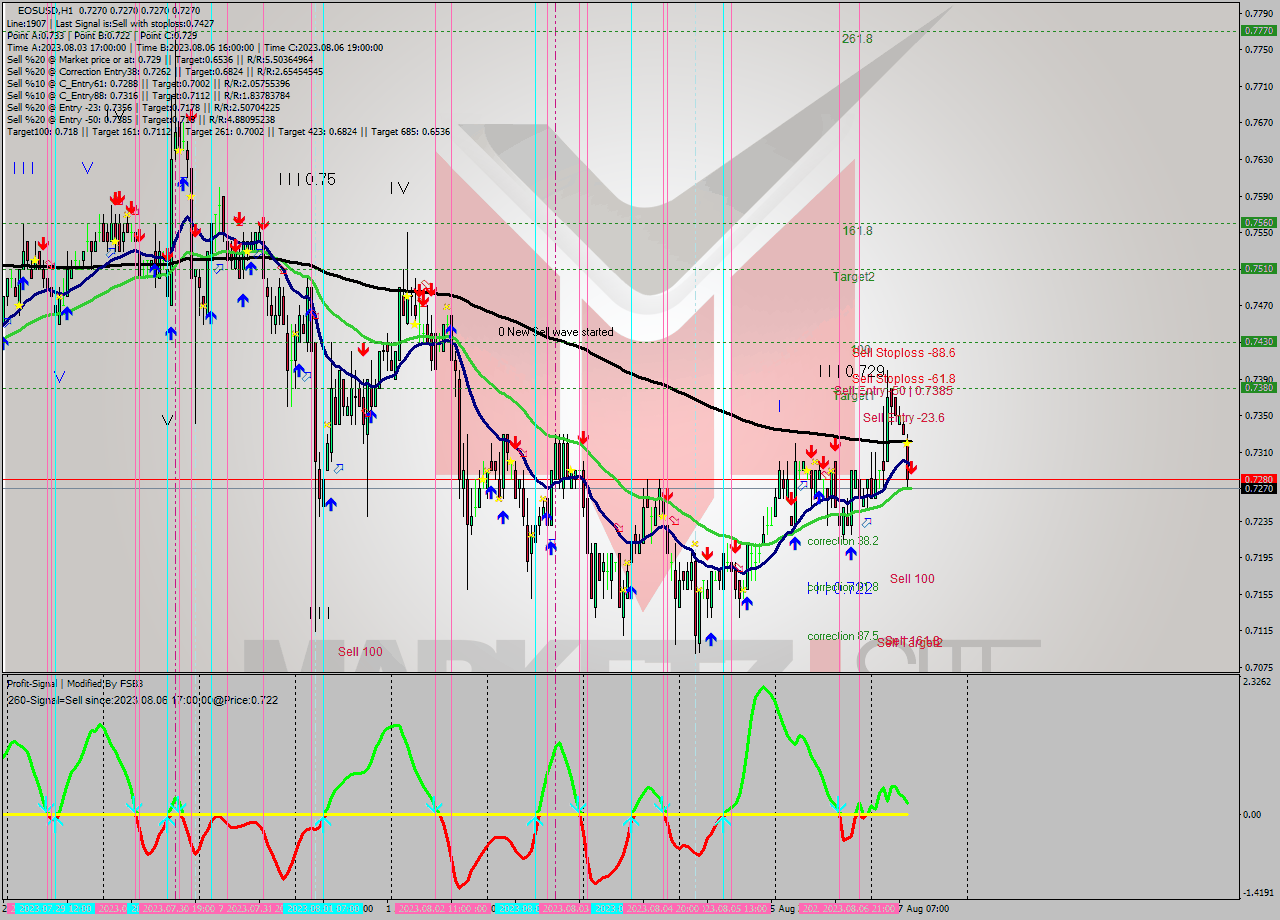Viewport: 1280px width, 920px height.
Task: Click the black 'I V' wave label
Action: click(400, 187)
